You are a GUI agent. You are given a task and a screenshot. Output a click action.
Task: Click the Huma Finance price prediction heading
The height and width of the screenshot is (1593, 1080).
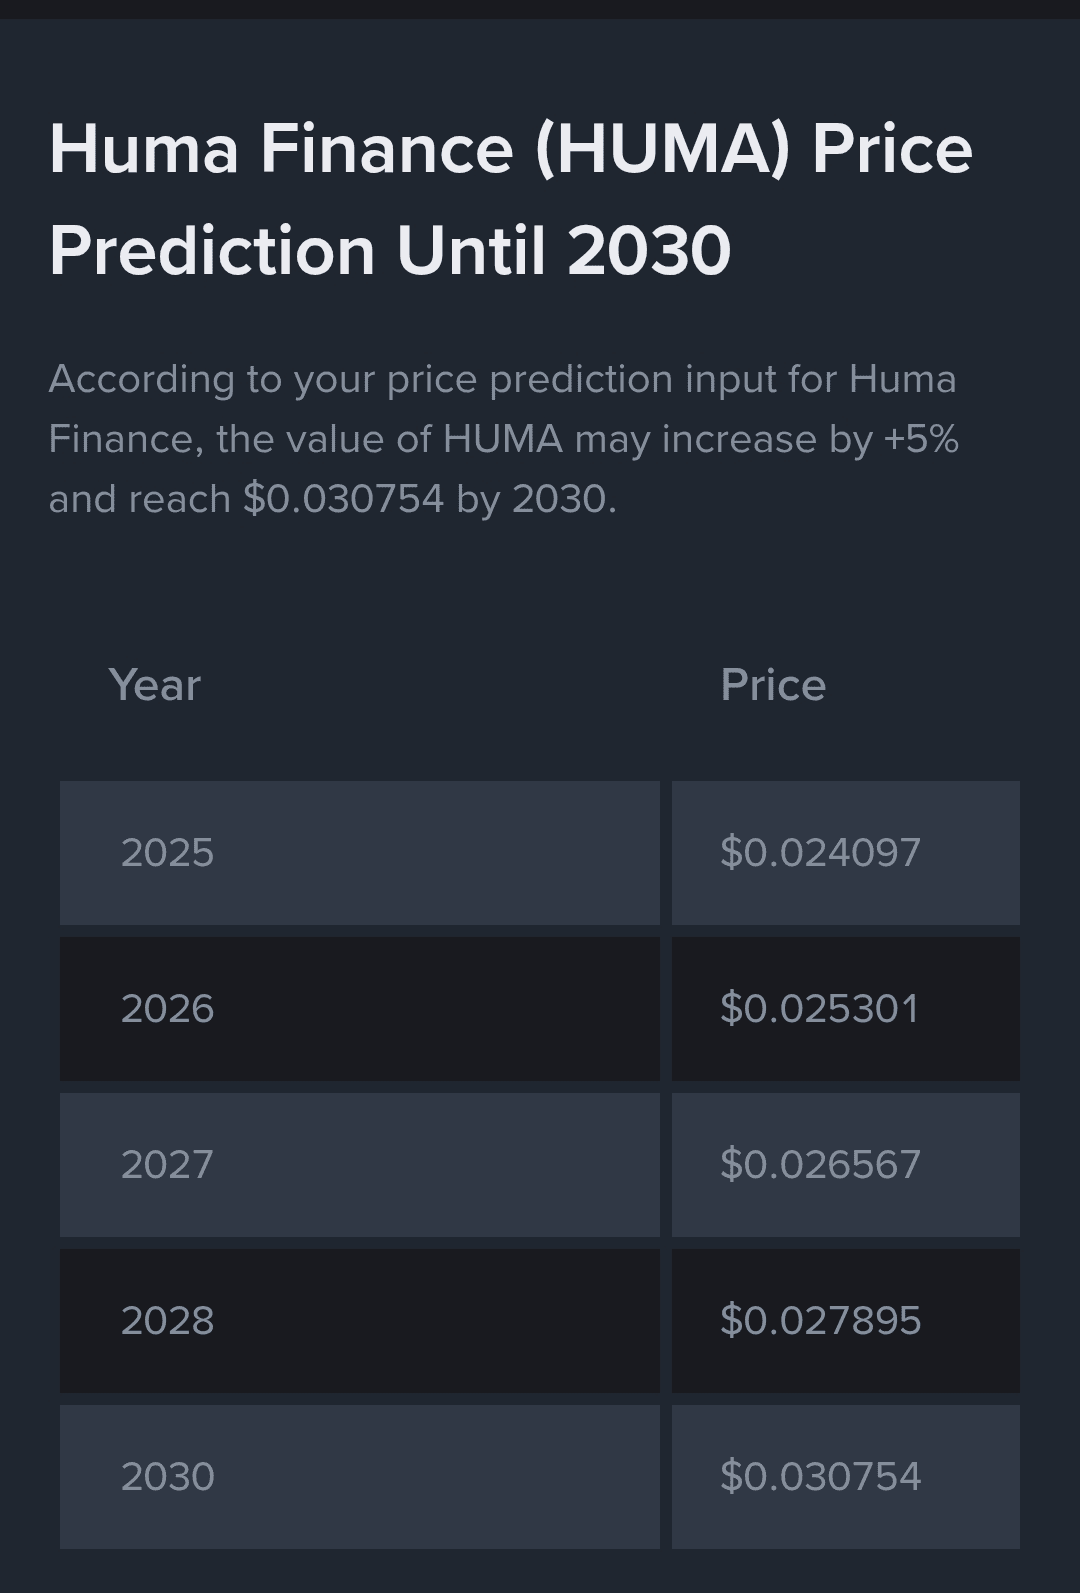tap(511, 199)
